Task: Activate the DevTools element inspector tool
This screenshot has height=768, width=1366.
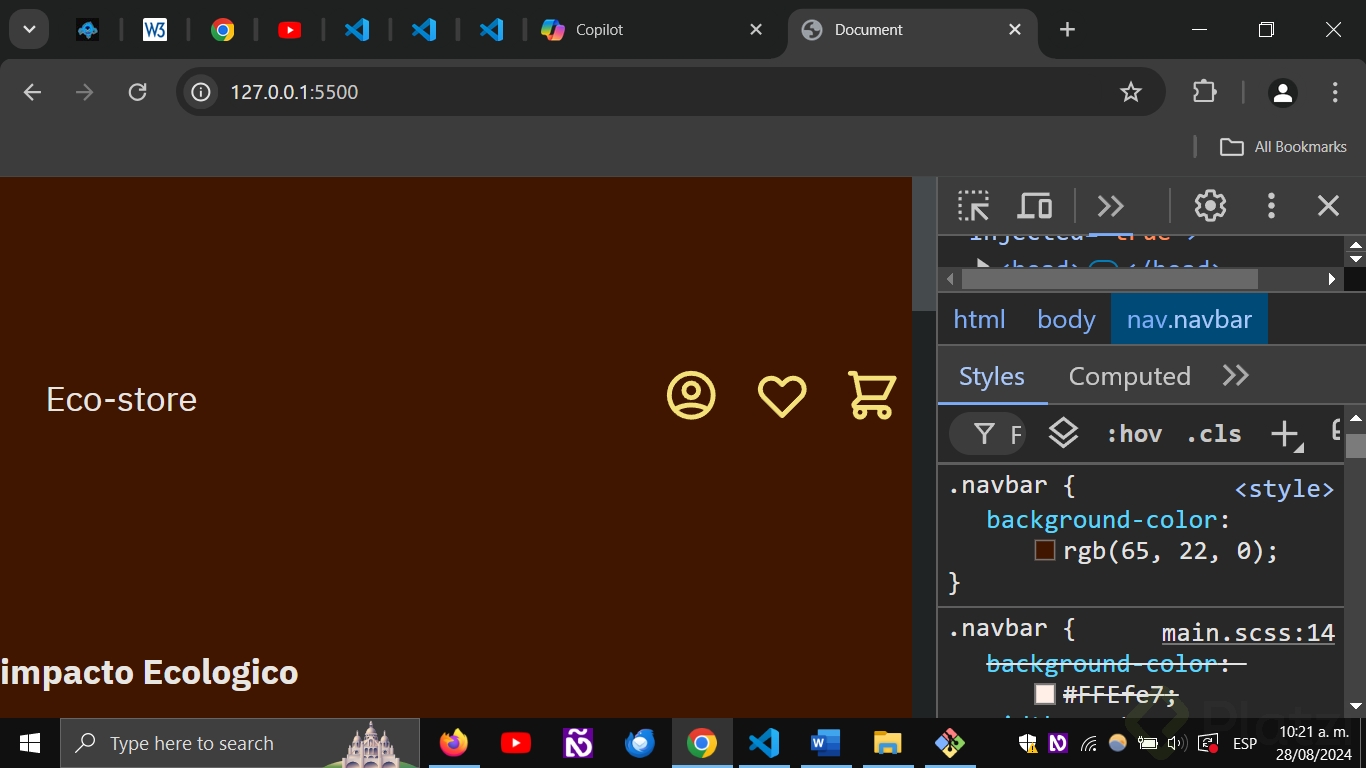Action: [973, 206]
